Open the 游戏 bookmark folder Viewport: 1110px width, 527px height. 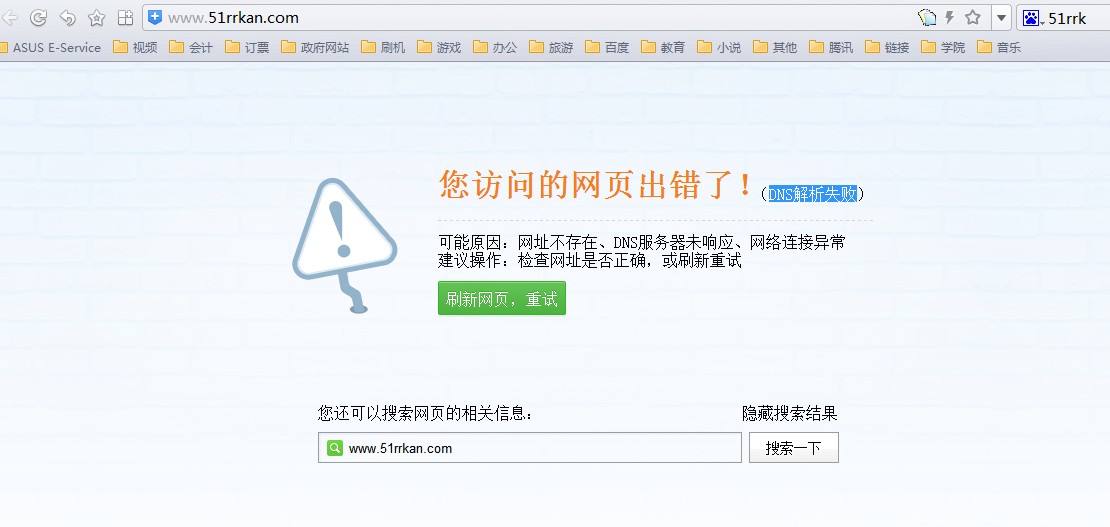pos(439,47)
